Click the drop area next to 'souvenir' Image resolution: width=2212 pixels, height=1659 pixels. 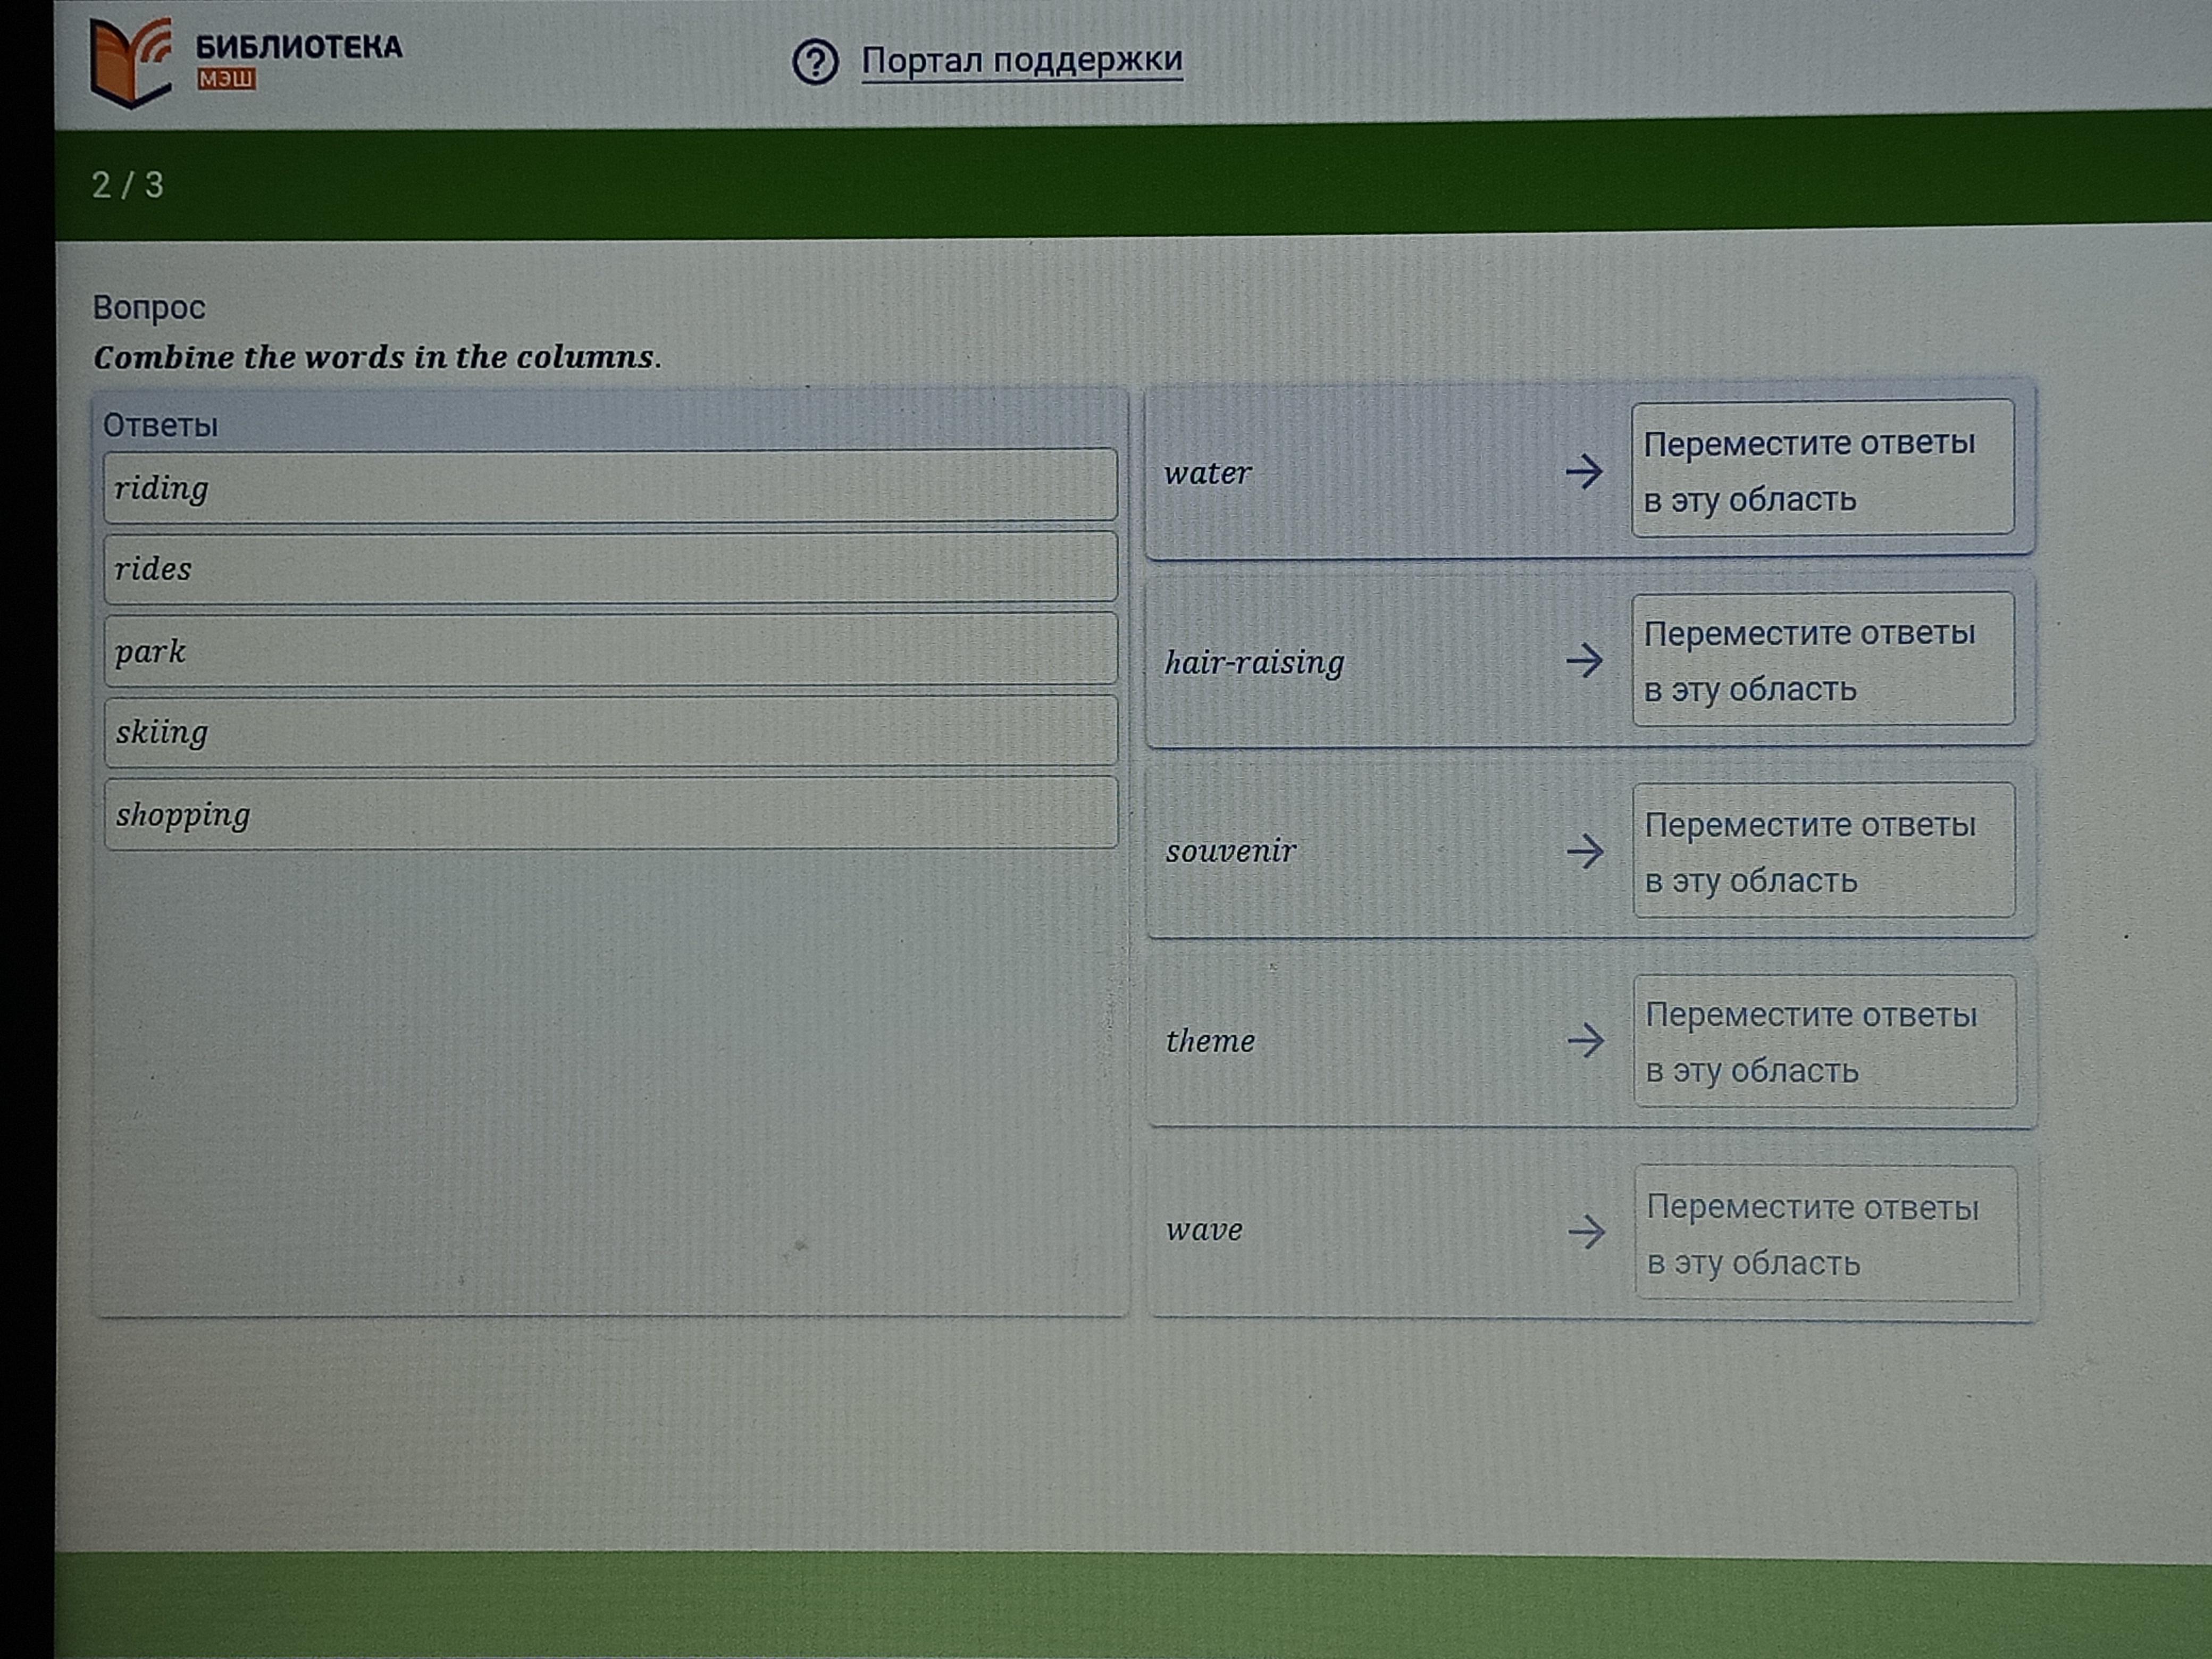point(1824,851)
